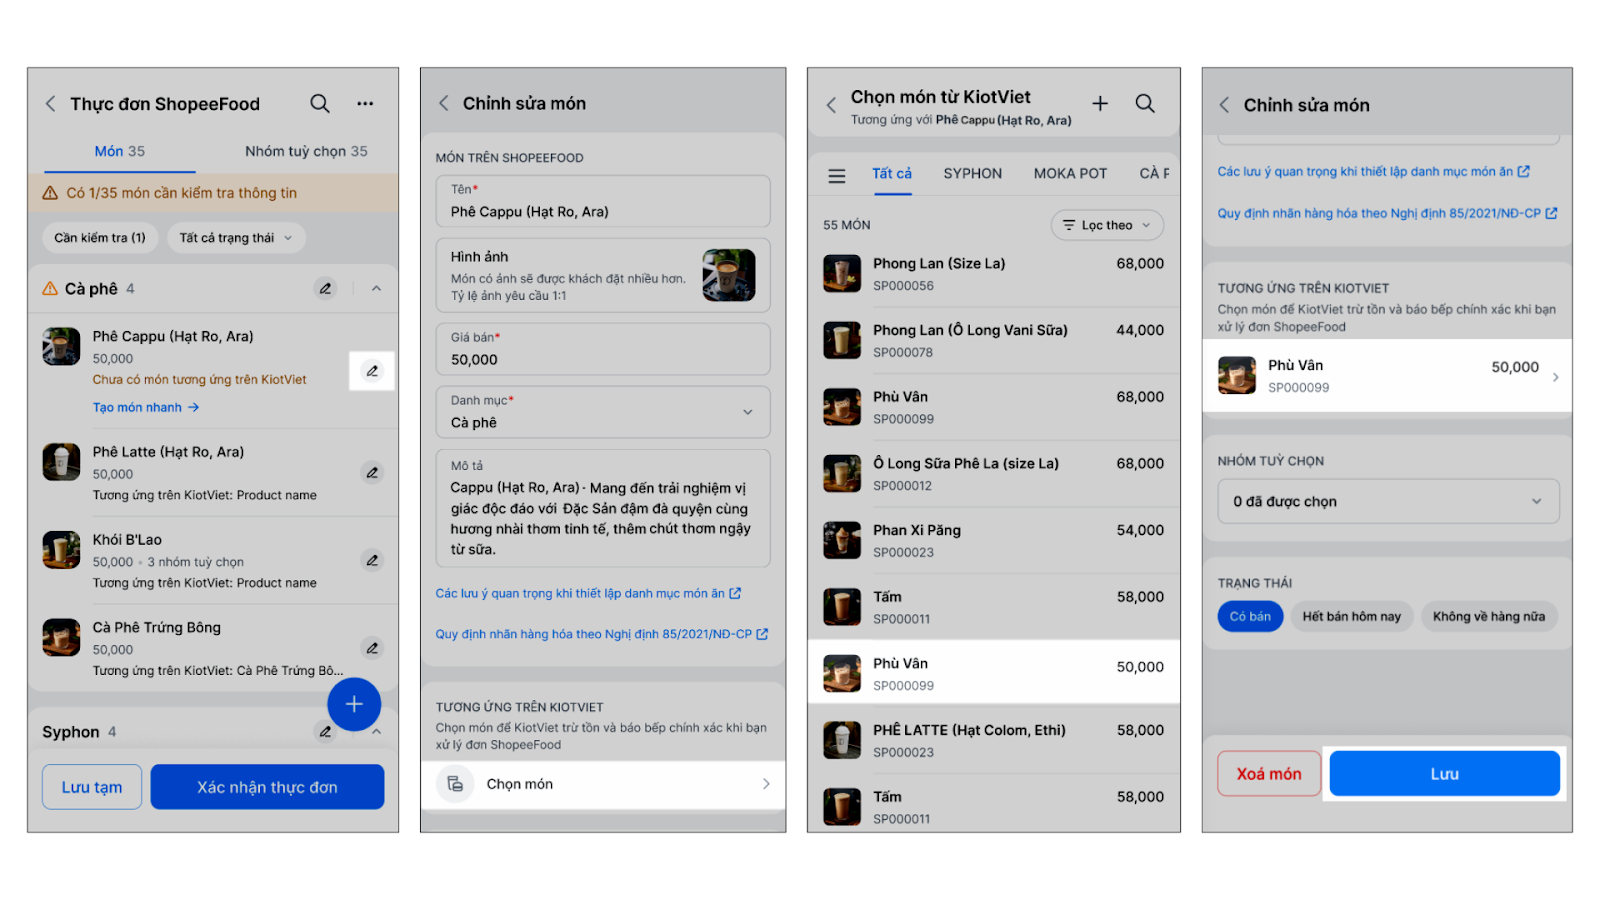
Task: Edit the Khói B'Lao item
Action: tap(372, 560)
